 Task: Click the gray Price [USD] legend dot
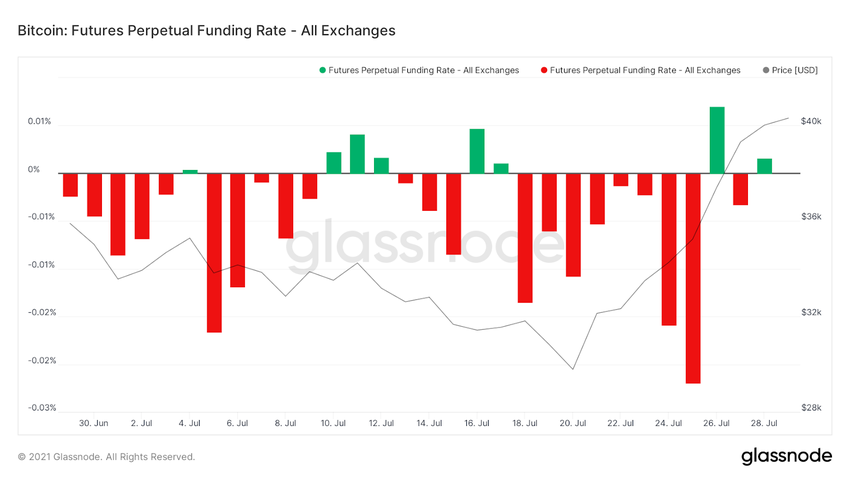766,70
